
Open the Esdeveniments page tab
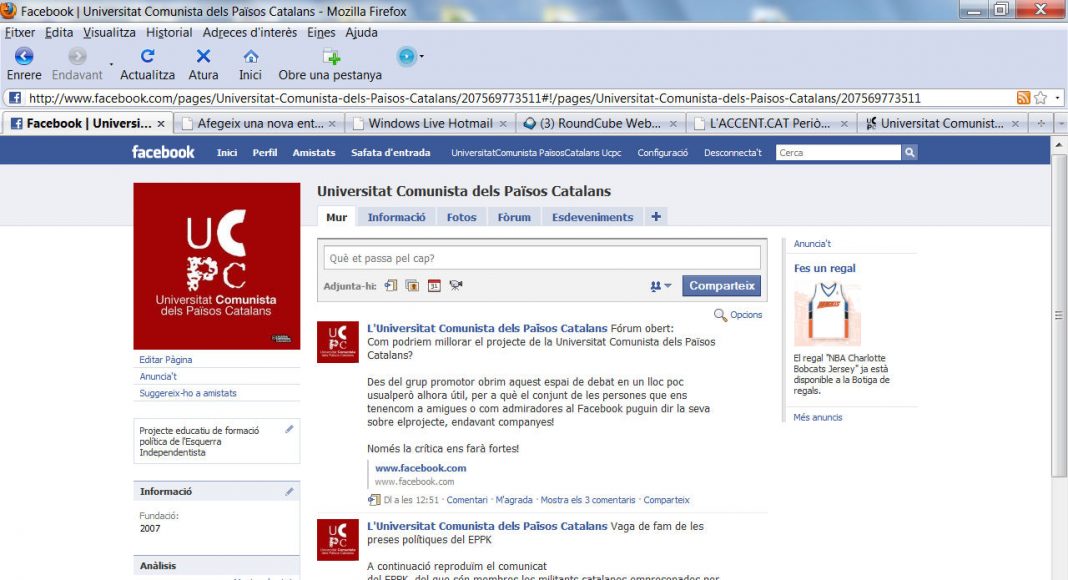point(593,217)
